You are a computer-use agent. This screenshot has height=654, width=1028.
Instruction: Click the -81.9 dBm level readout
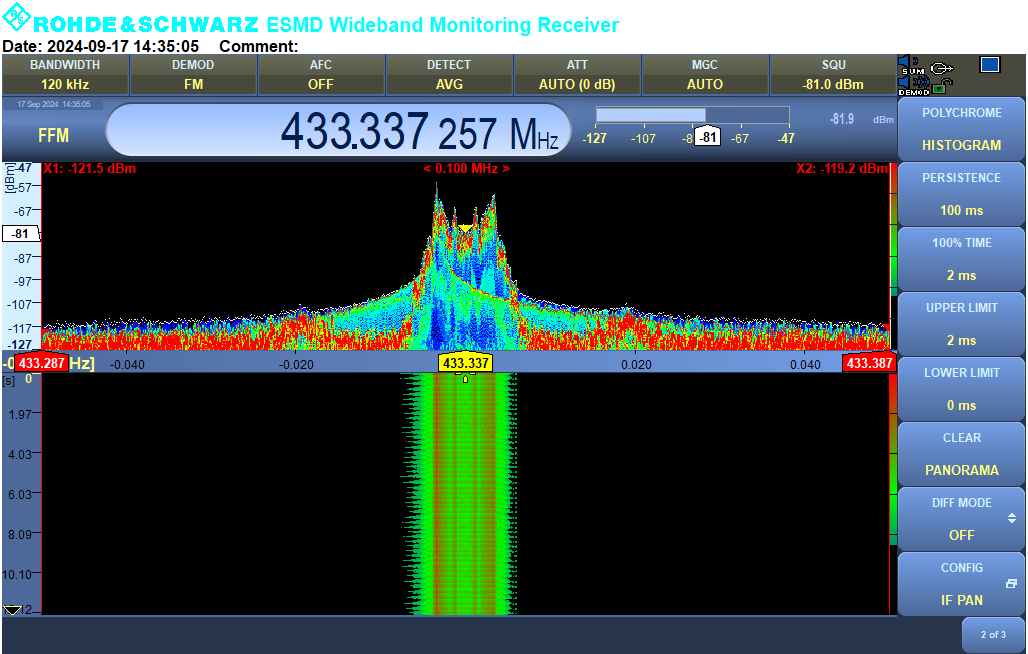(861, 119)
